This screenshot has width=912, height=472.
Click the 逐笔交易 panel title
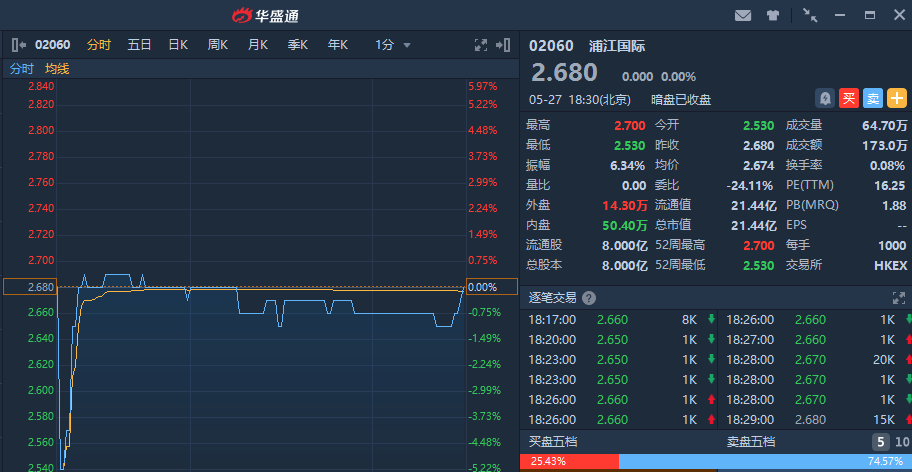pyautogui.click(x=553, y=299)
